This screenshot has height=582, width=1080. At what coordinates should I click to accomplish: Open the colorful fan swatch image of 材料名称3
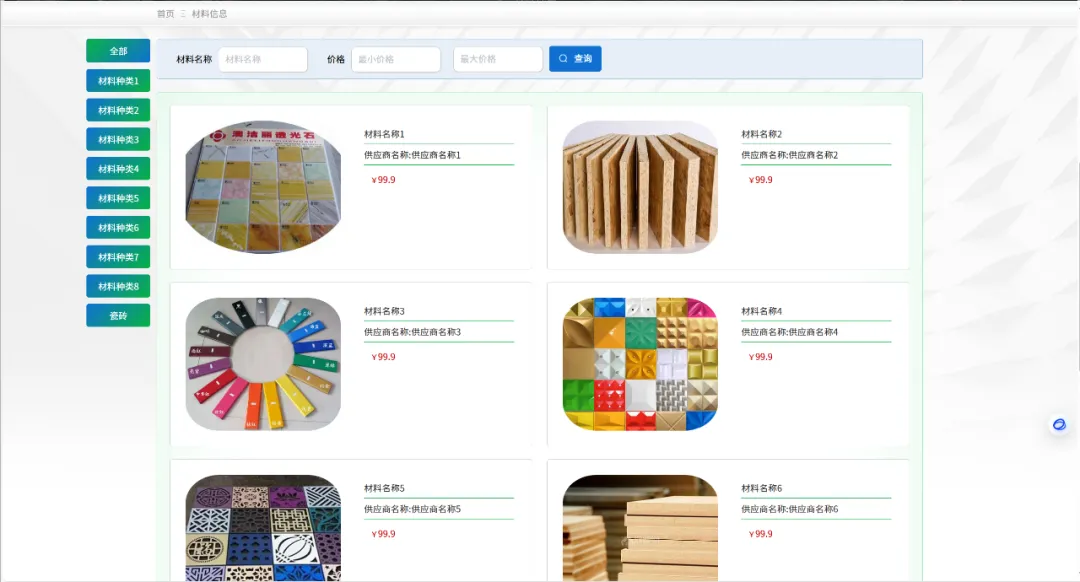(263, 364)
